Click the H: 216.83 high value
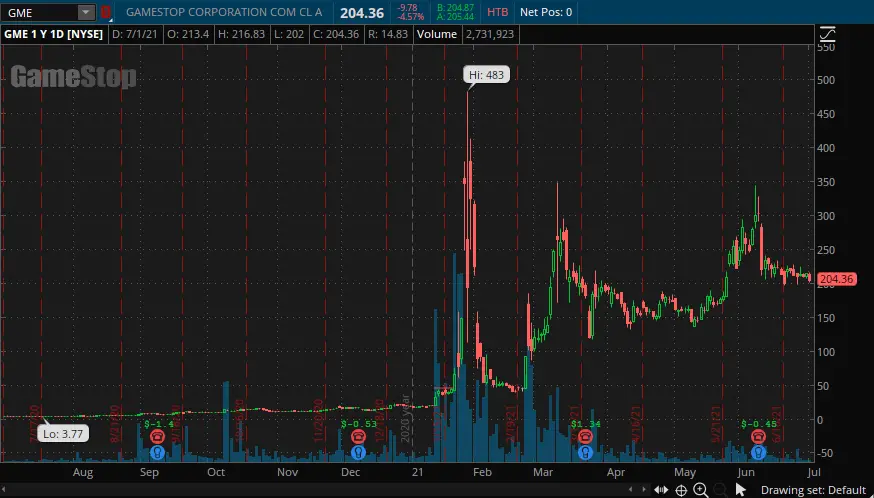This screenshot has height=498, width=874. tap(241, 34)
